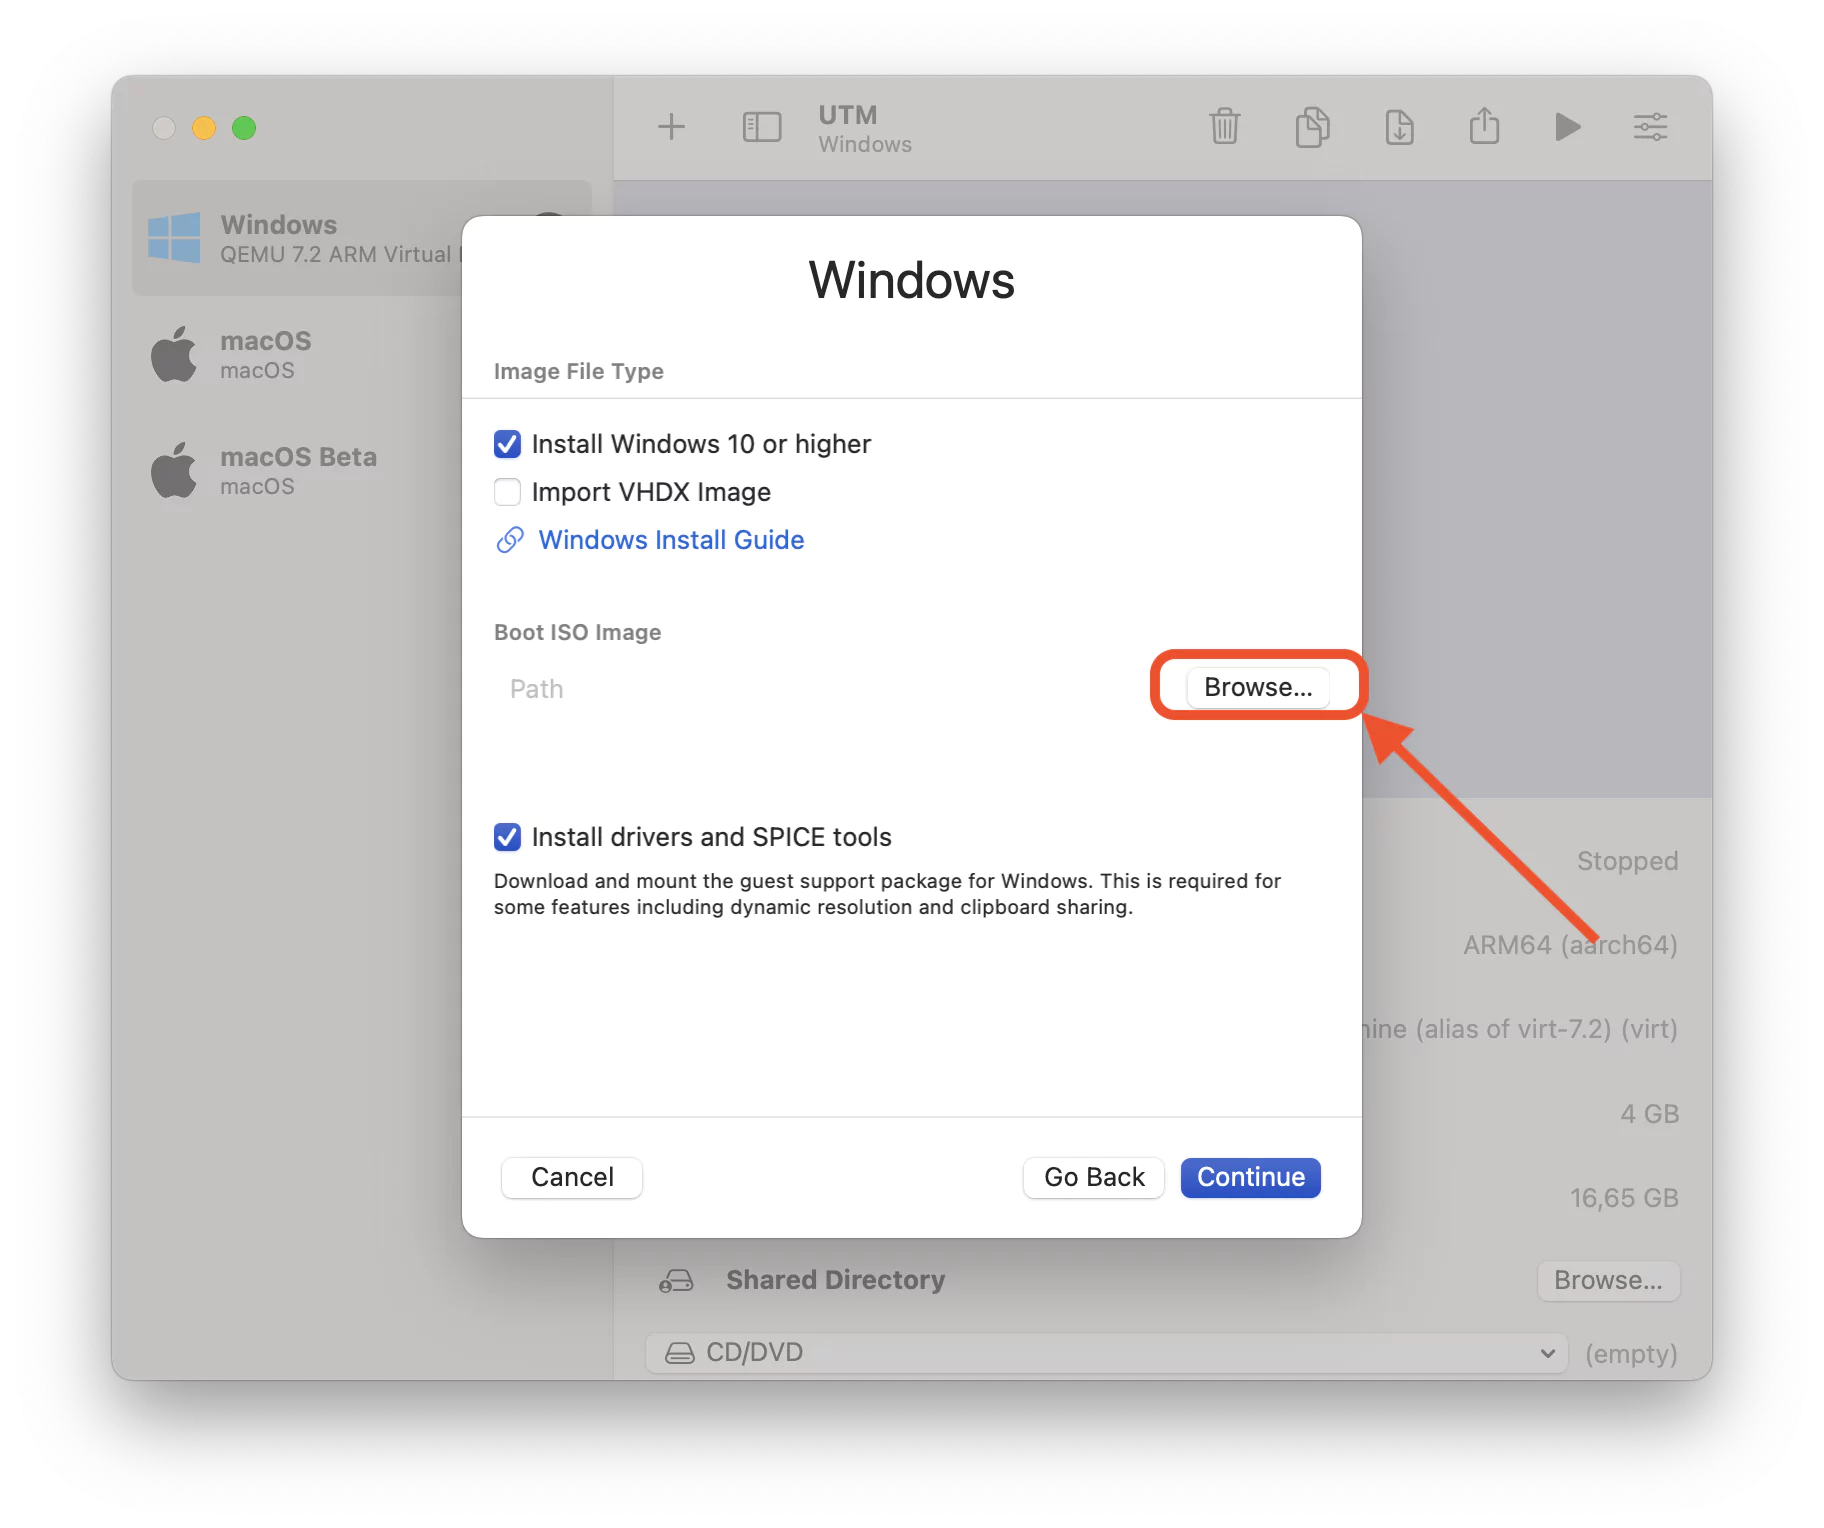Select the macOS VM in the sidebar

(361, 354)
